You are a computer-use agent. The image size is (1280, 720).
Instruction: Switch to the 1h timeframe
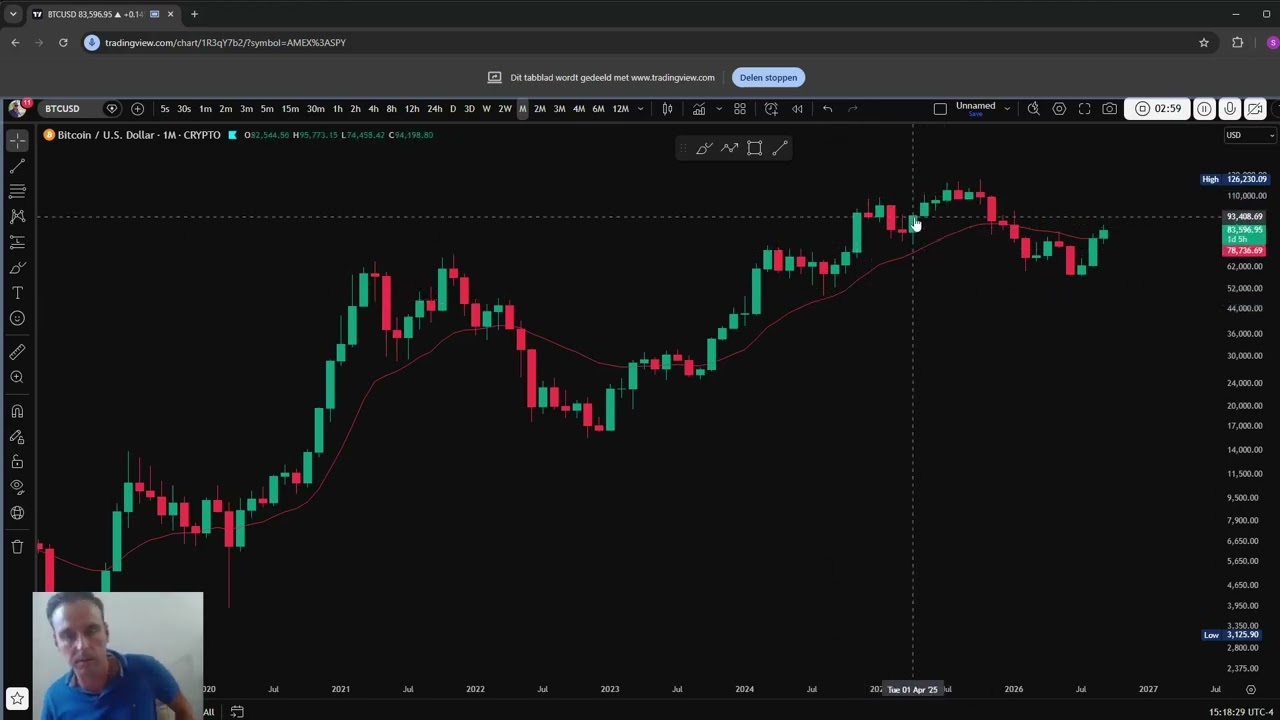(337, 109)
